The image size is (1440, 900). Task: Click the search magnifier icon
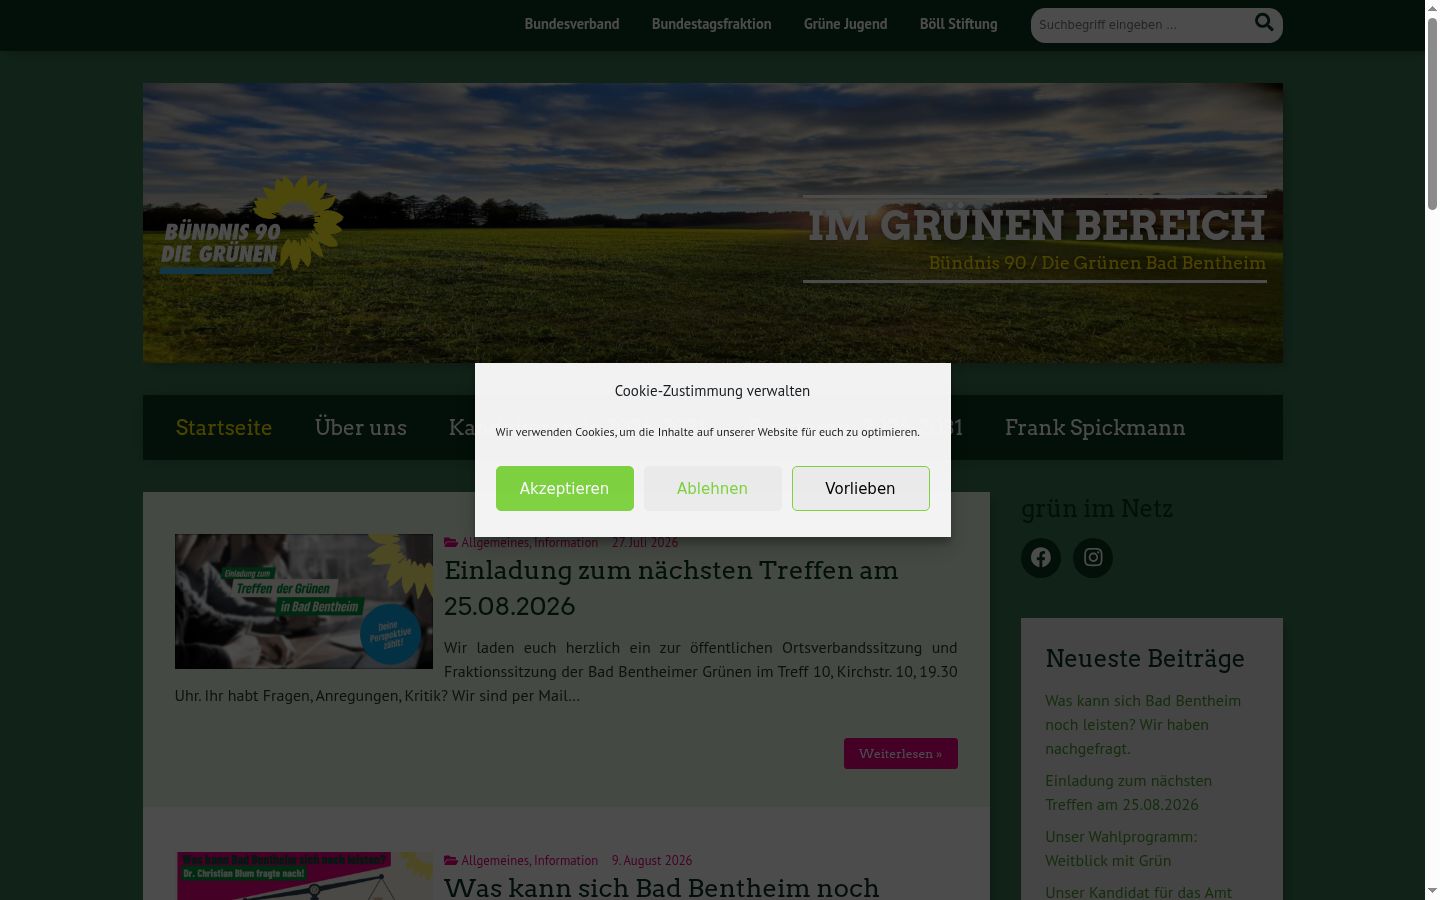pos(1264,23)
